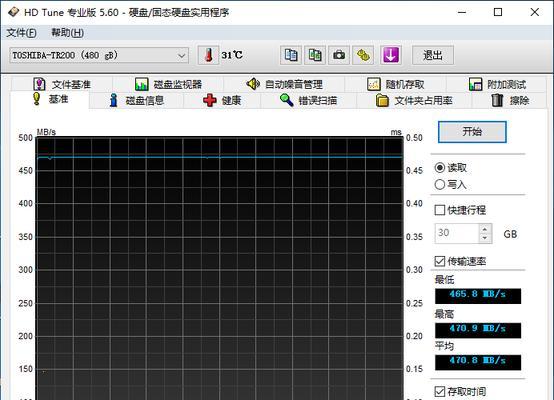Click the 平均 value 470.8 MB/s
Image resolution: width=554 pixels, height=400 pixels.
478,362
